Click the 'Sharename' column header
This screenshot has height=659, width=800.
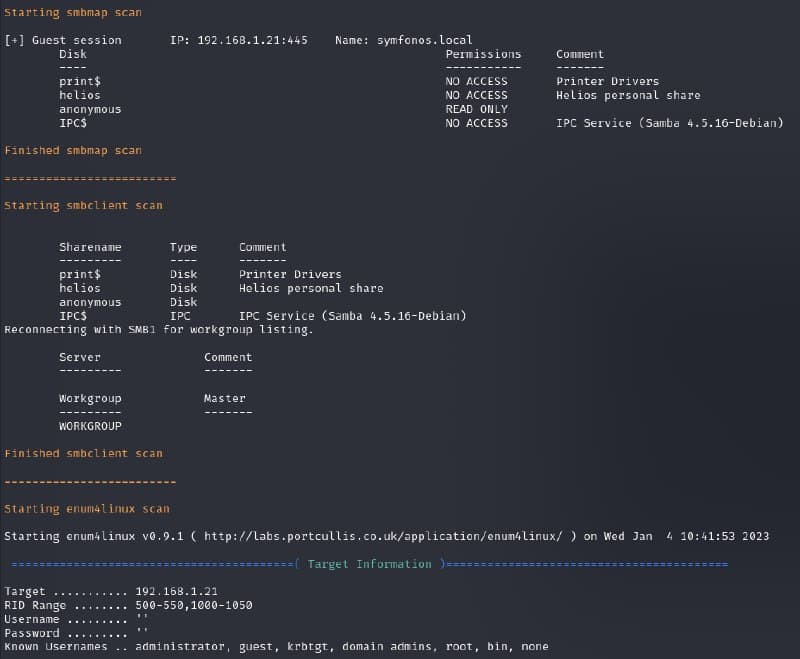(x=90, y=247)
